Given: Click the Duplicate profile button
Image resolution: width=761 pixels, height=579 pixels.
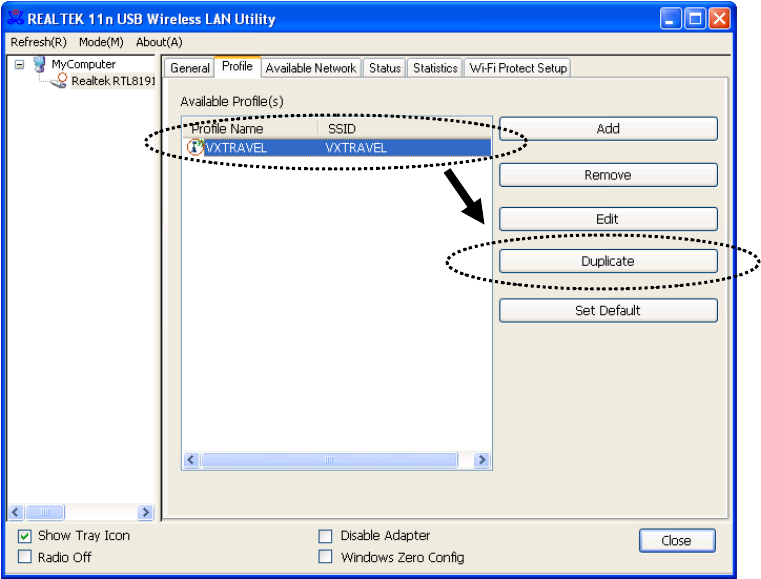Looking at the screenshot, I should [x=608, y=261].
